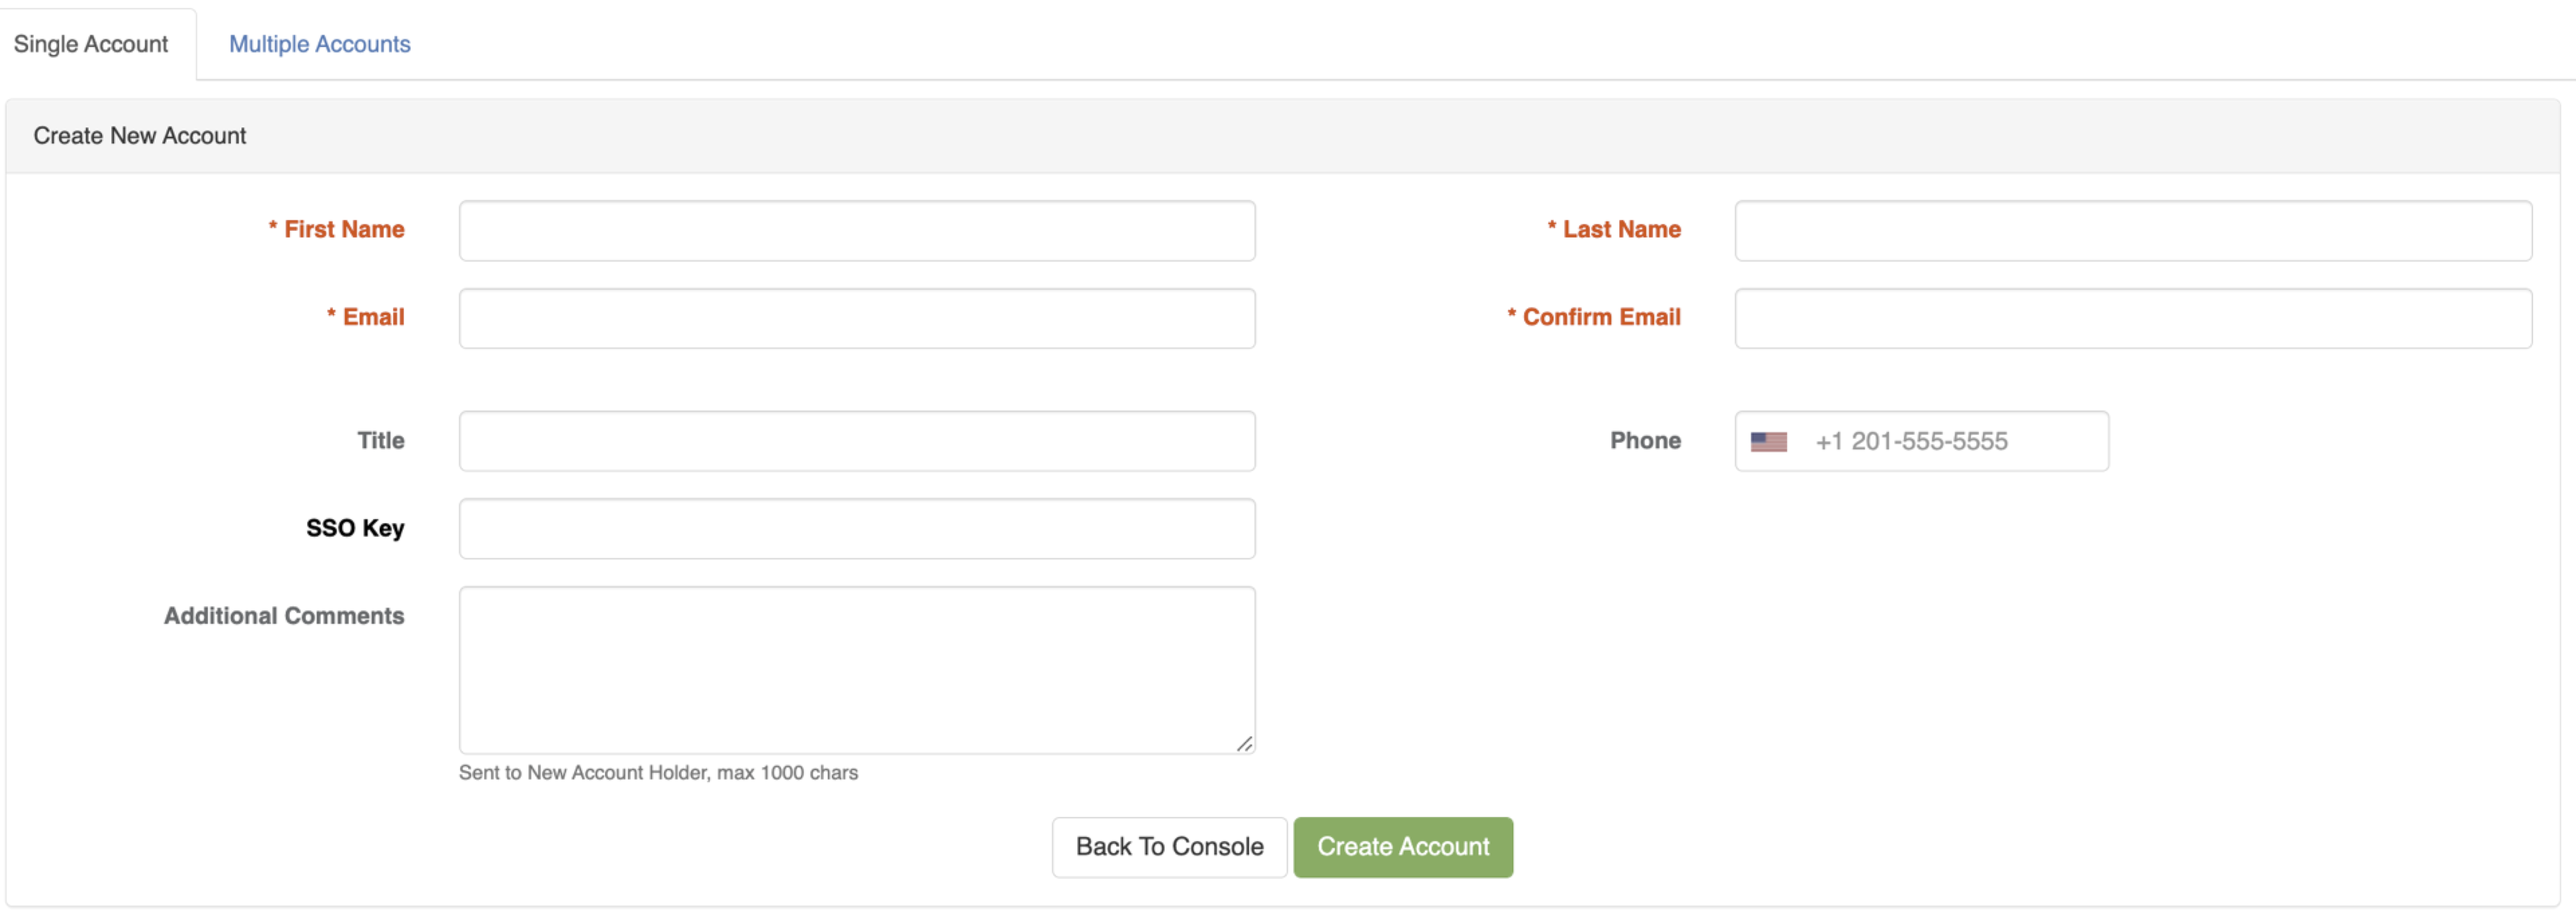Viewport: 2576px width, 923px height.
Task: Select the SSO Key input field
Action: (857, 529)
